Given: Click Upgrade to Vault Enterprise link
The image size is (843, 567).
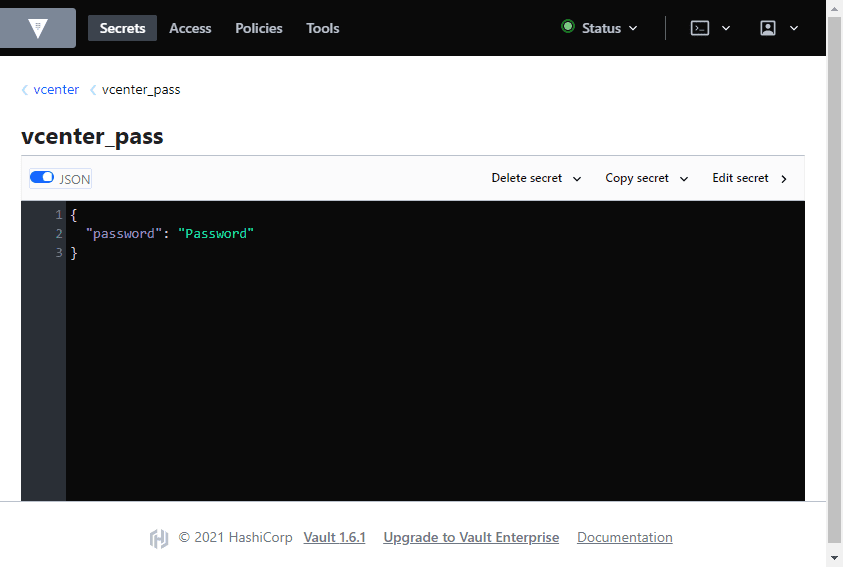Looking at the screenshot, I should click(x=471, y=537).
